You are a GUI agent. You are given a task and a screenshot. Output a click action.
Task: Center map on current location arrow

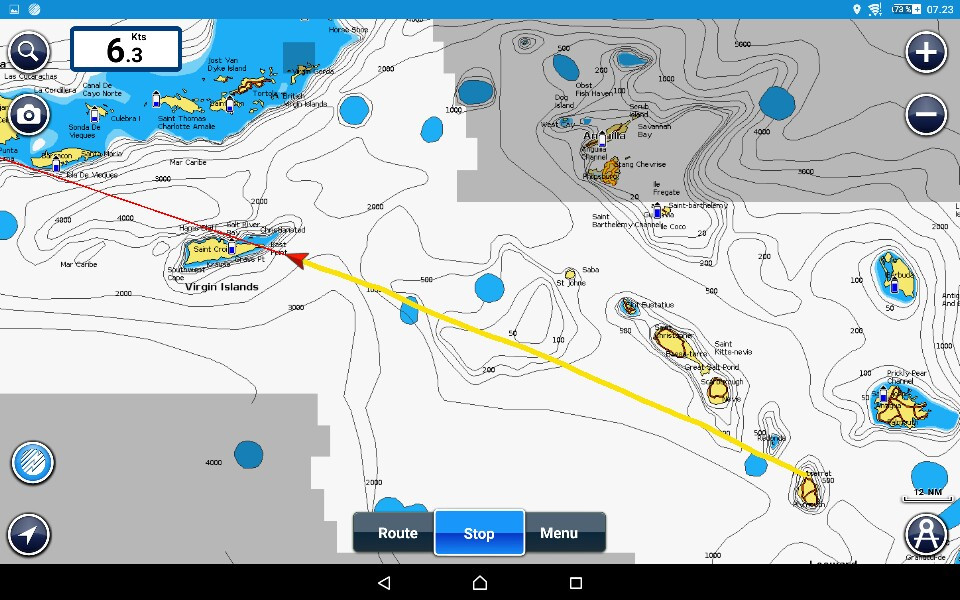click(x=29, y=535)
